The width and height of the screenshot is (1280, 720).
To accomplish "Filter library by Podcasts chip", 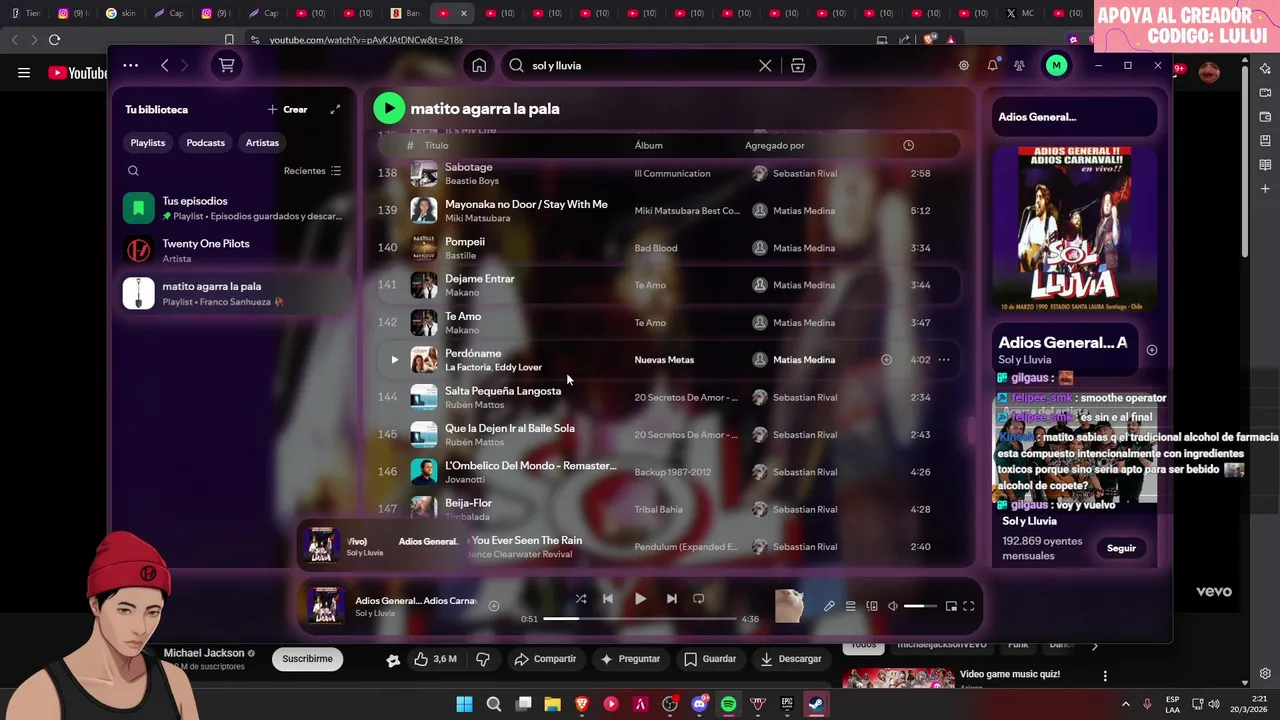I will click(205, 143).
